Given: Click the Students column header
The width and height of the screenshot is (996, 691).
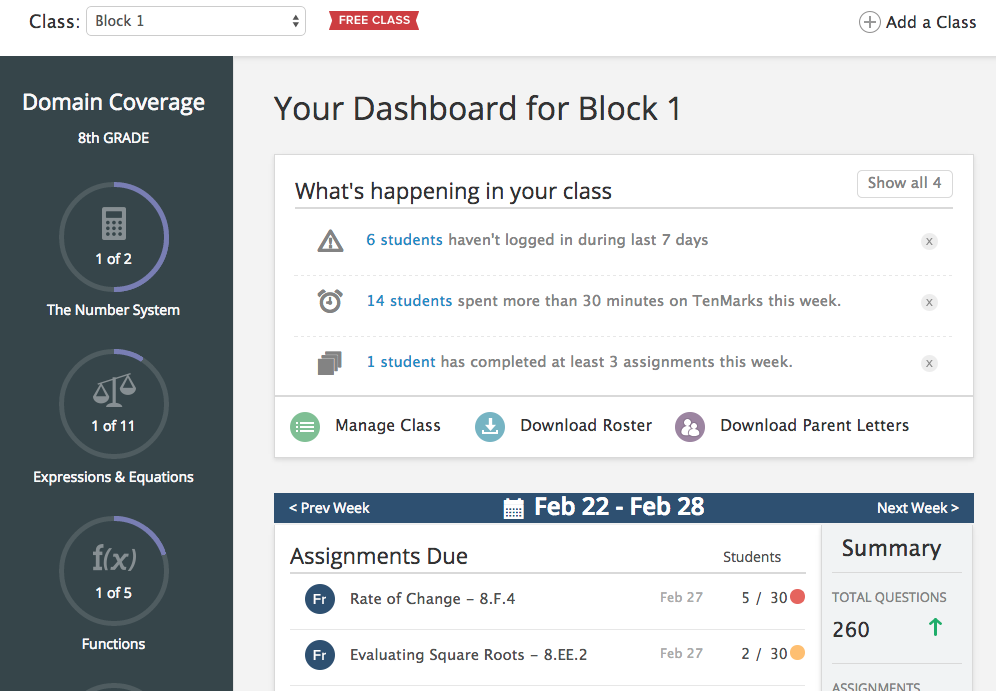Looking at the screenshot, I should [x=751, y=557].
